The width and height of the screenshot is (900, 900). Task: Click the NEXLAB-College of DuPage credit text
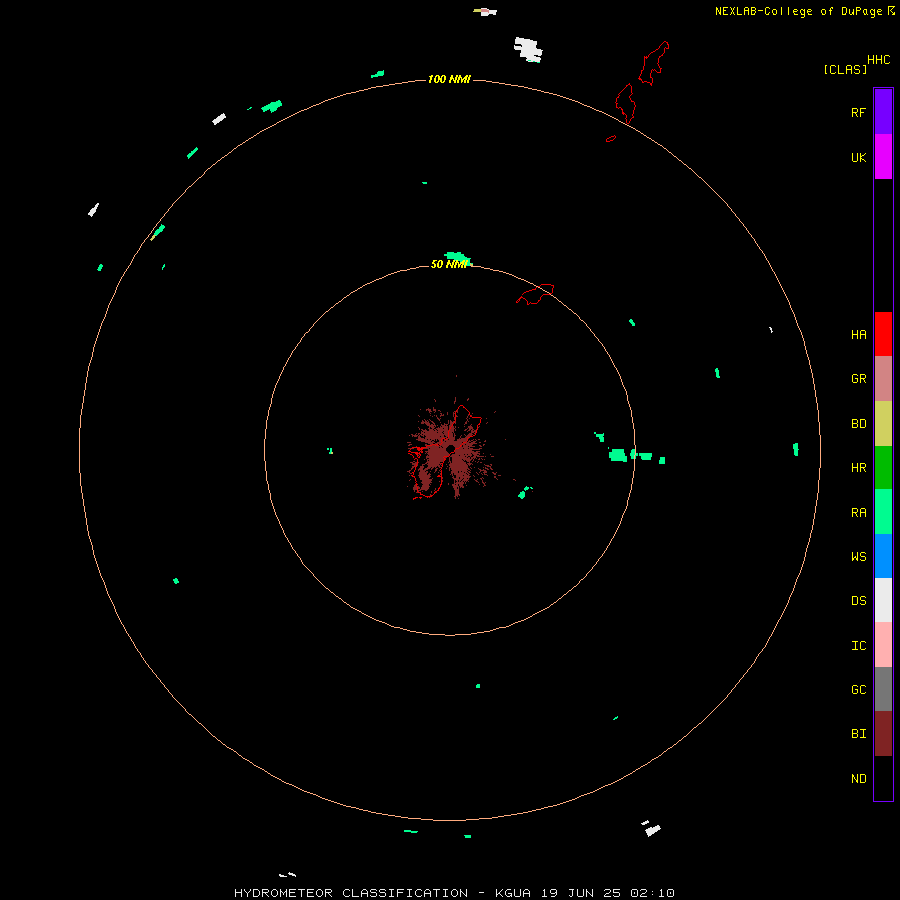[x=798, y=11]
